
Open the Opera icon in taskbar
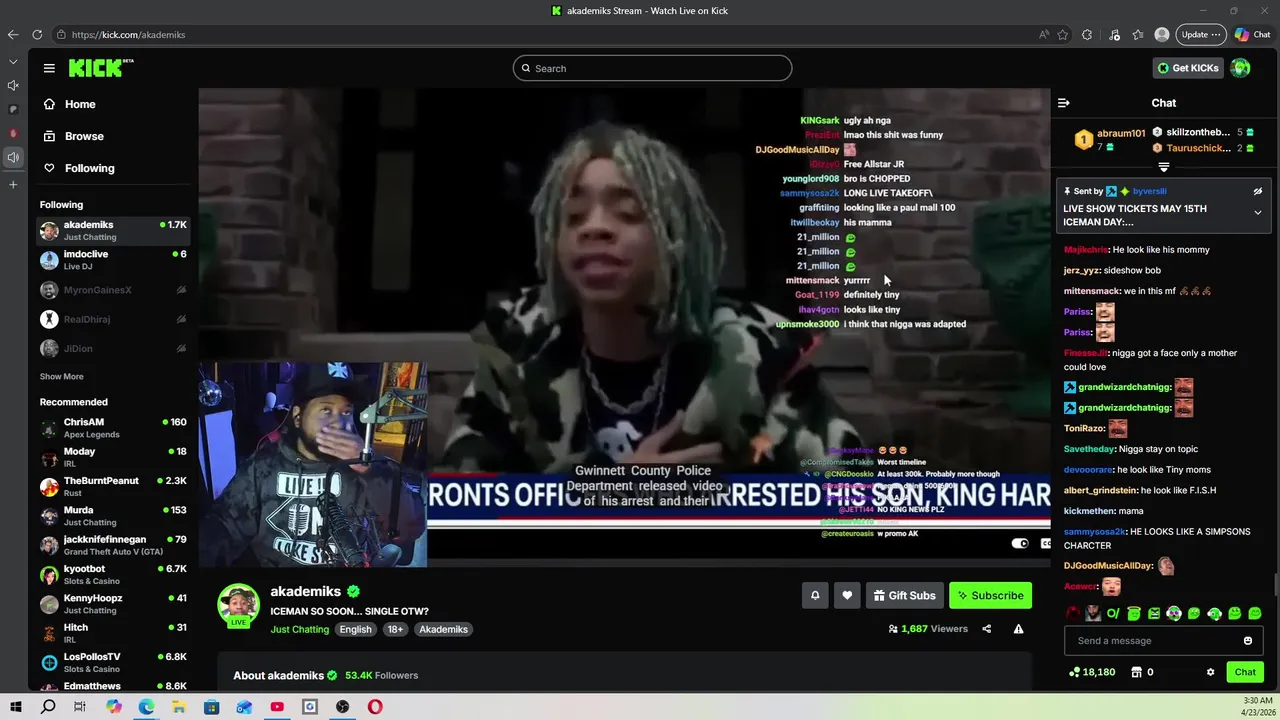tap(375, 707)
